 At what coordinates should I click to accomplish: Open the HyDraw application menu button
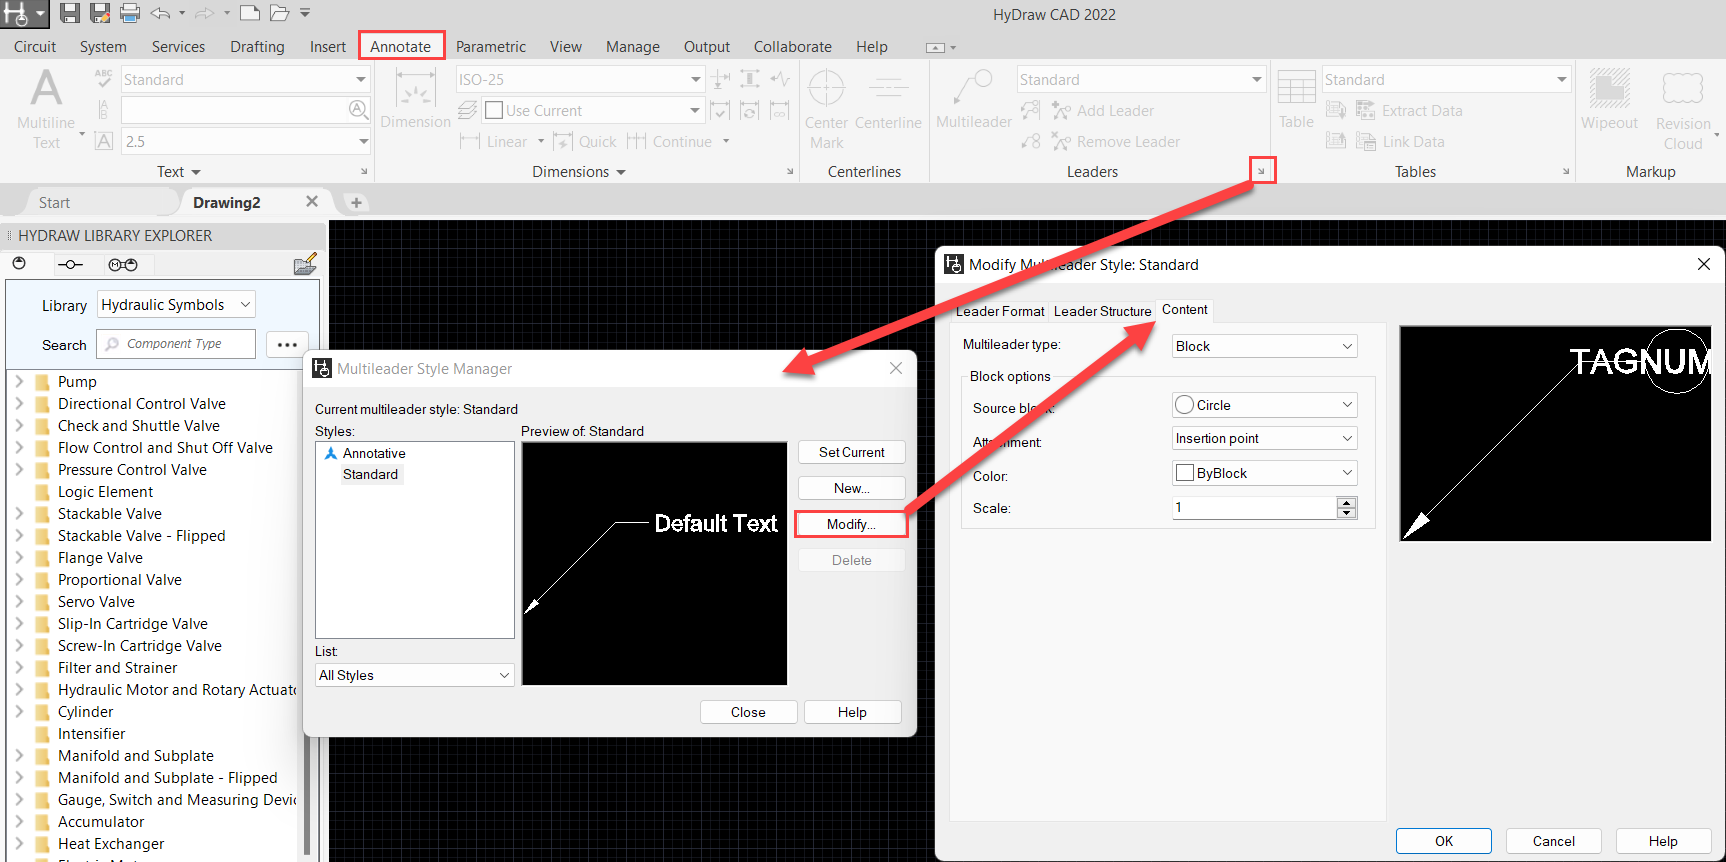point(24,14)
